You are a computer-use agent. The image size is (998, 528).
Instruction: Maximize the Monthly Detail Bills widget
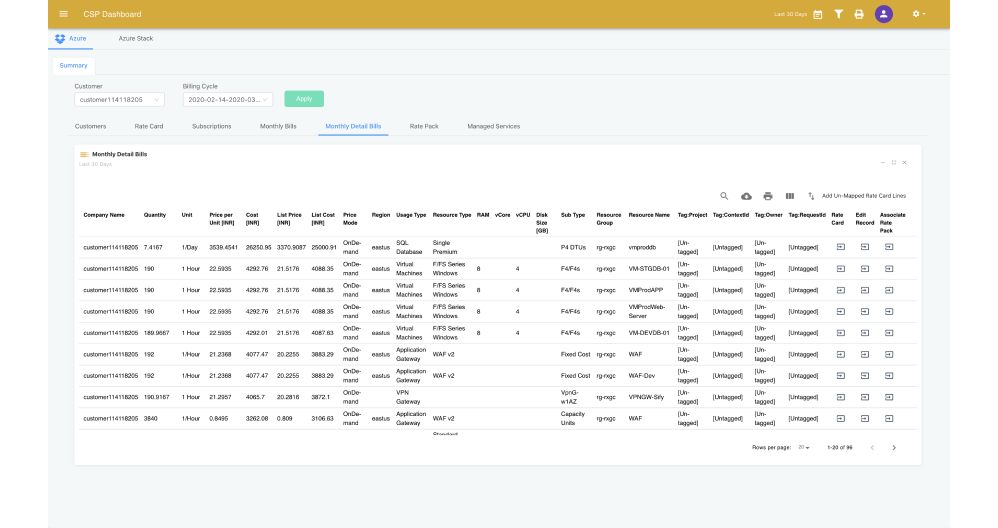coord(894,163)
